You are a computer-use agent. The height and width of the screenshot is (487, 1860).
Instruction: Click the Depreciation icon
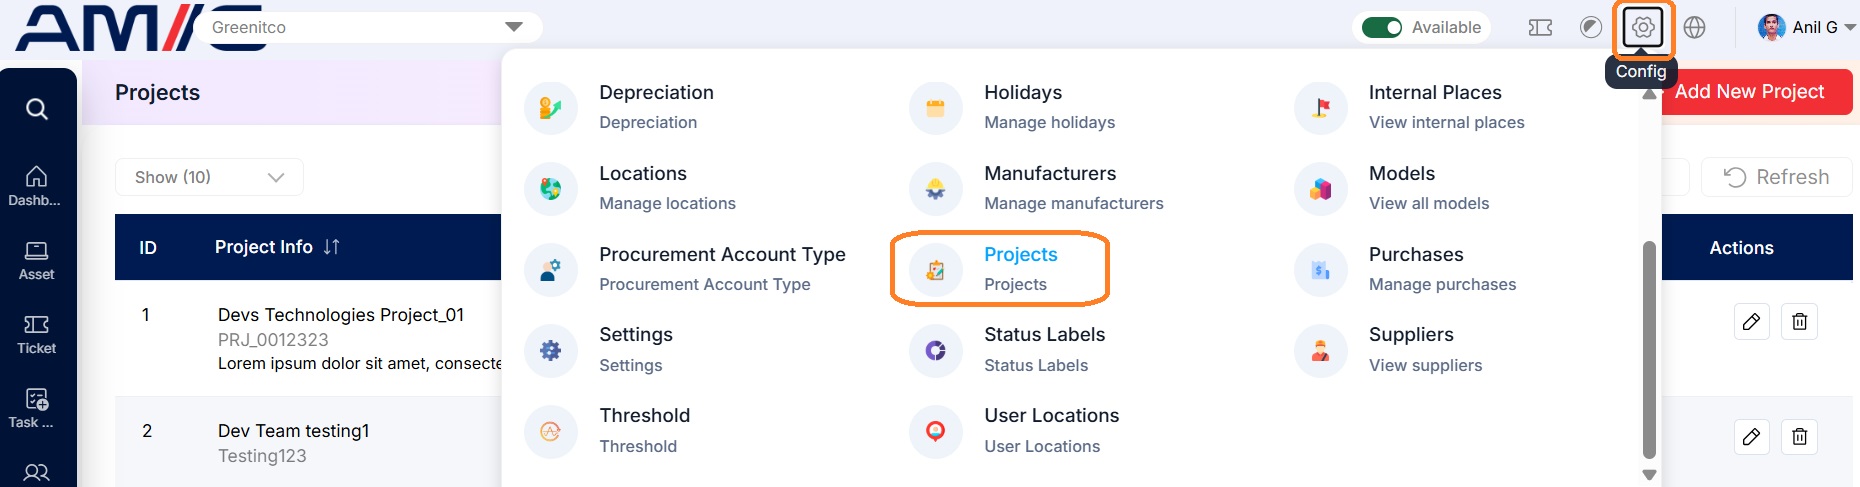[550, 108]
